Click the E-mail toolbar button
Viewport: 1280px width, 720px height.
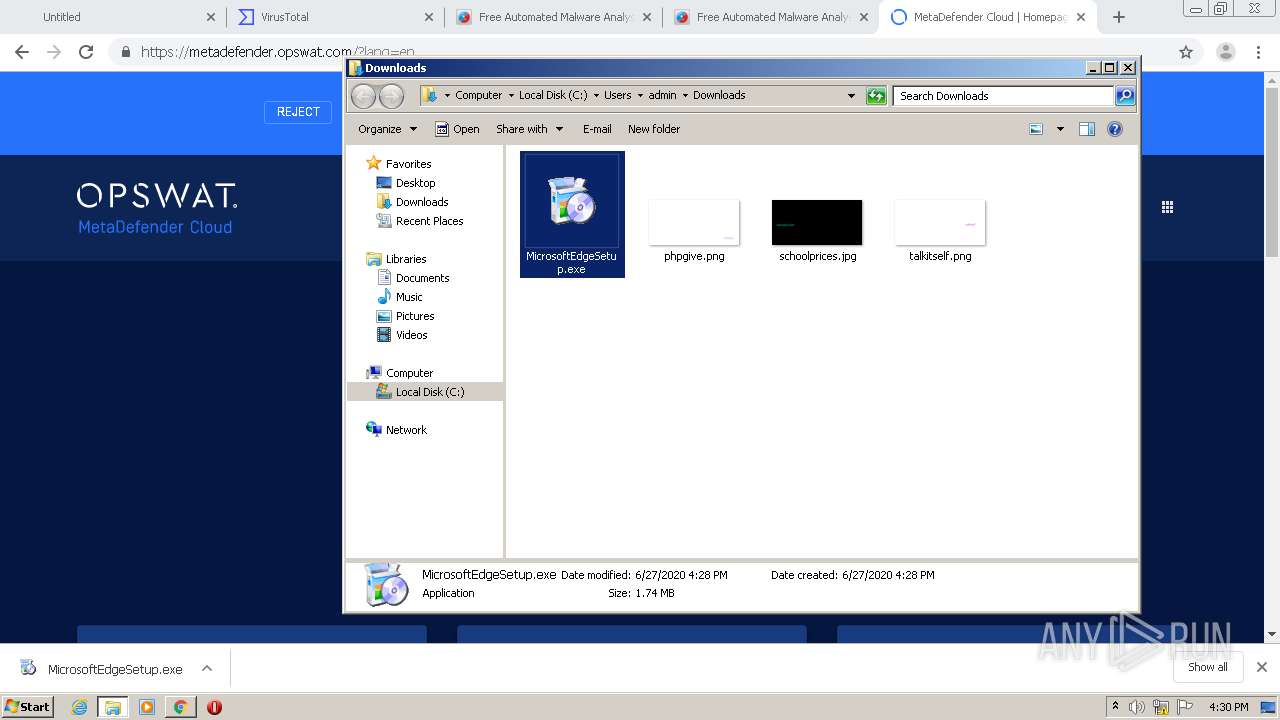click(x=597, y=129)
